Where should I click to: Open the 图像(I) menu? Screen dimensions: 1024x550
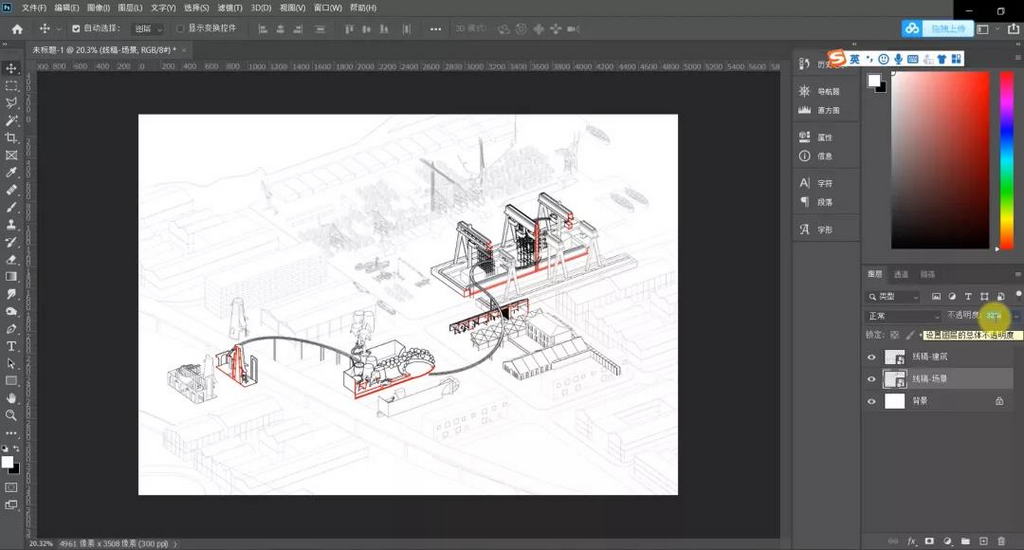98,8
